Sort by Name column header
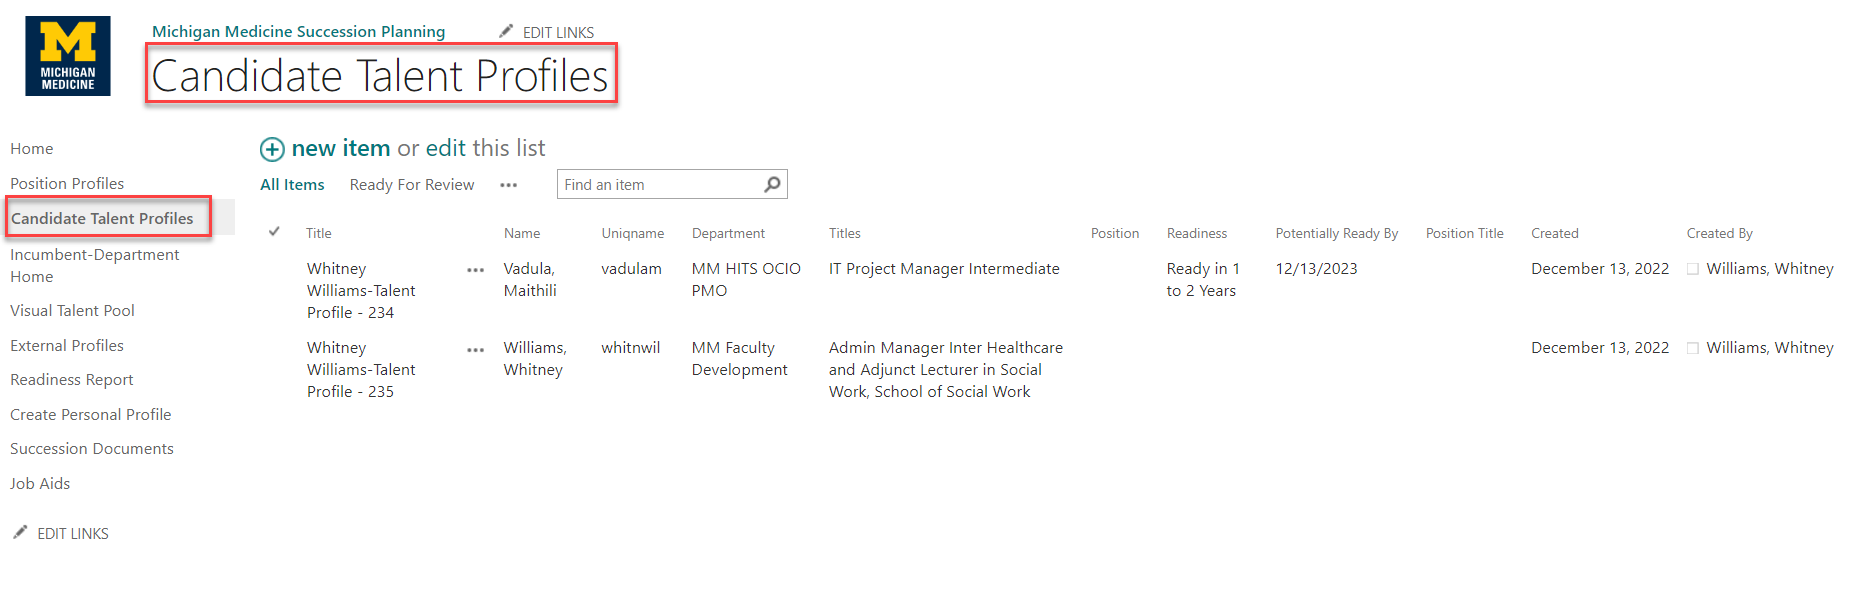Viewport: 1865px width, 609px height. point(522,233)
